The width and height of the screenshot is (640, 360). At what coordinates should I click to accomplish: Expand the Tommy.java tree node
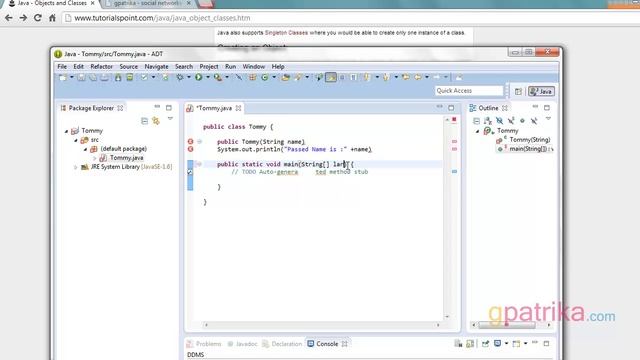click(x=94, y=158)
